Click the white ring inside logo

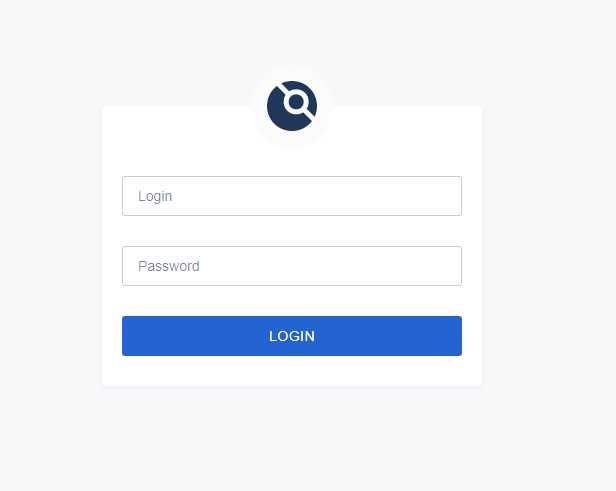pos(296,102)
